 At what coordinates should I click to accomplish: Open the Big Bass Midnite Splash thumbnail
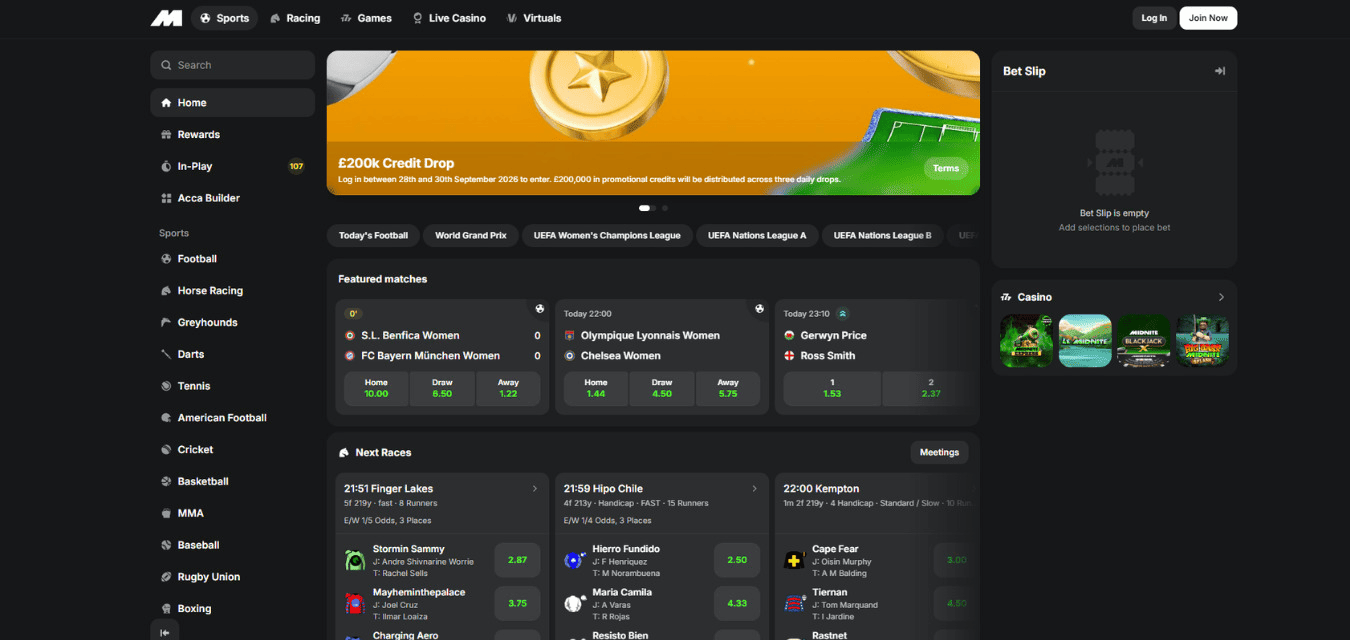[x=1202, y=341]
